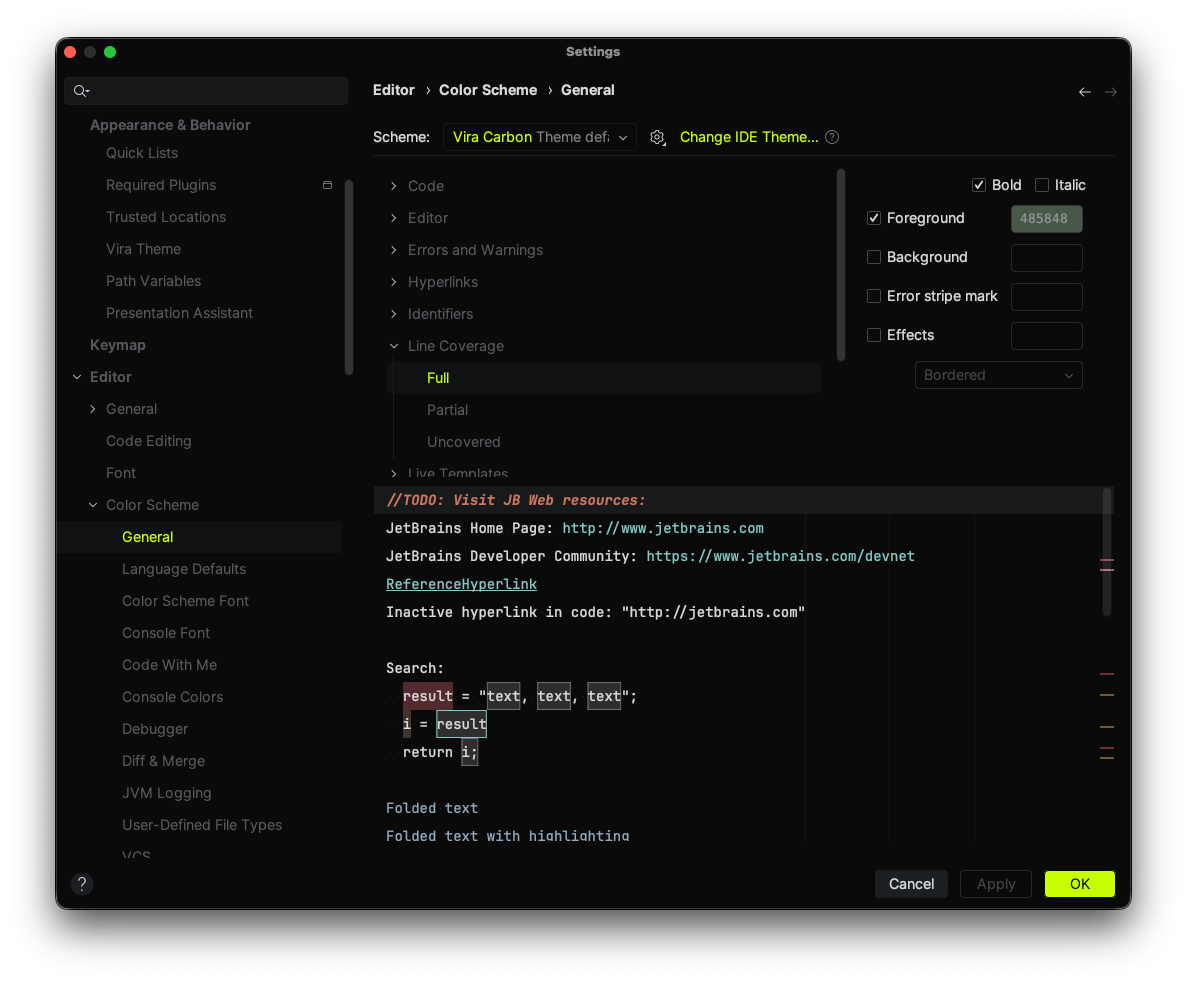Expand the Identifiers category
This screenshot has height=983, width=1187.
point(394,313)
